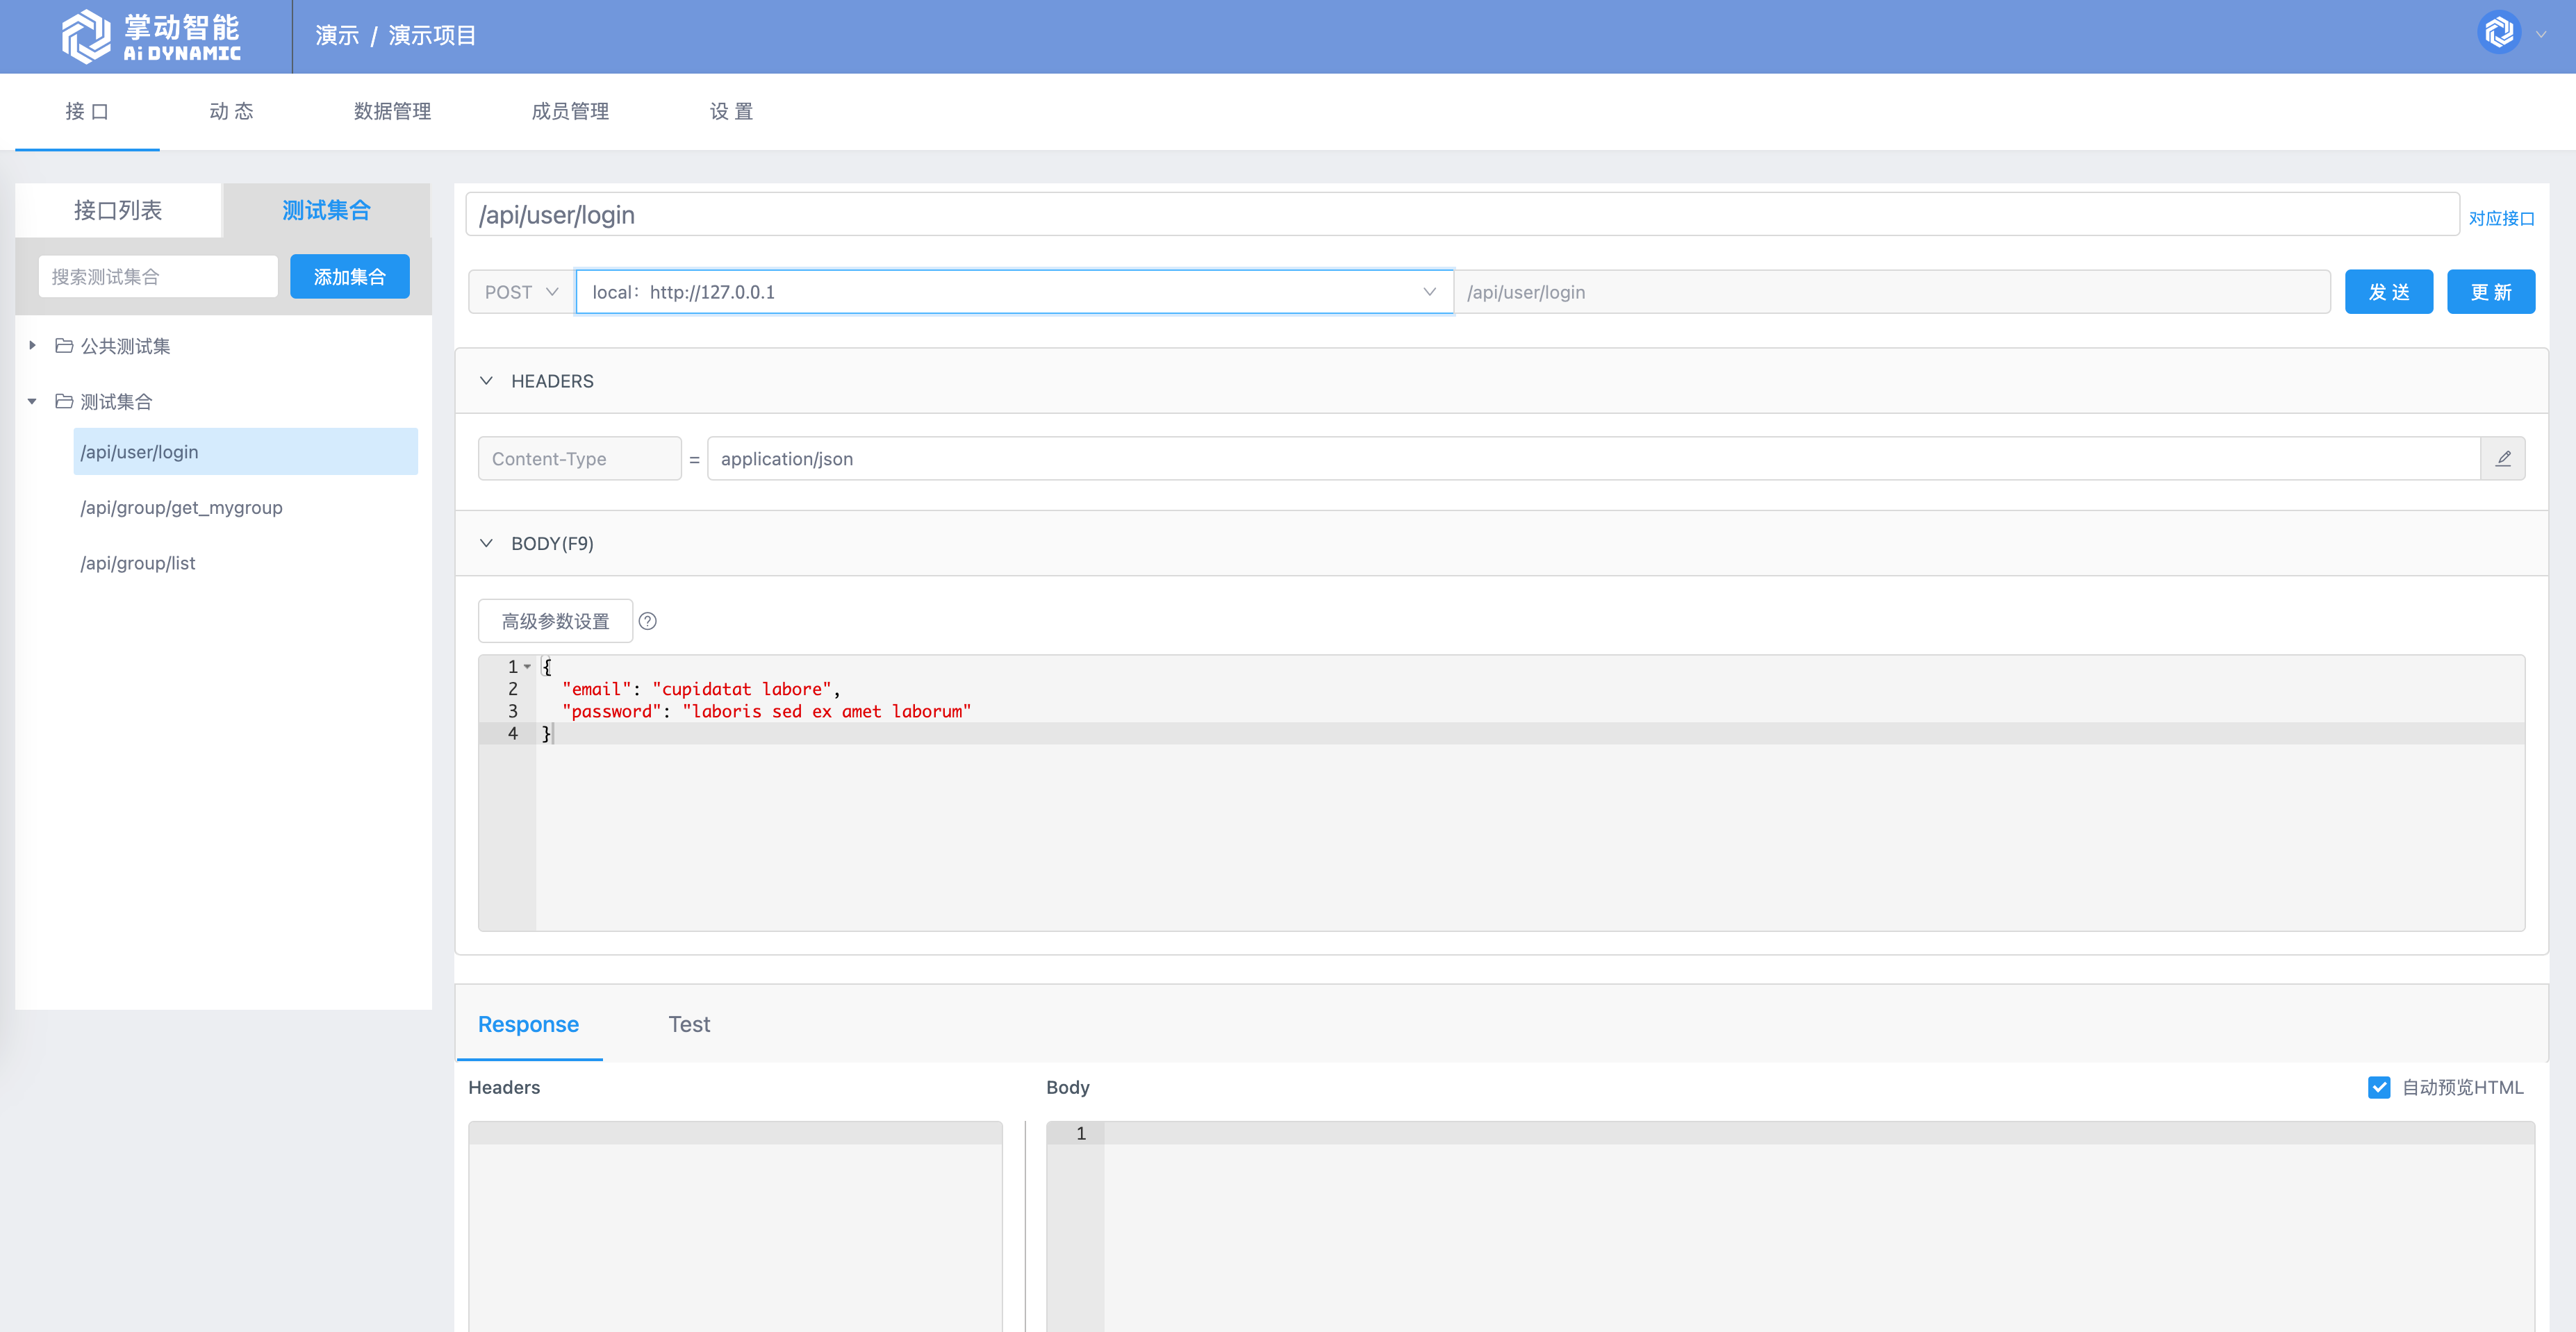2576x1332 pixels.
Task: Click the 搜索测试集合 search field
Action: (x=158, y=277)
